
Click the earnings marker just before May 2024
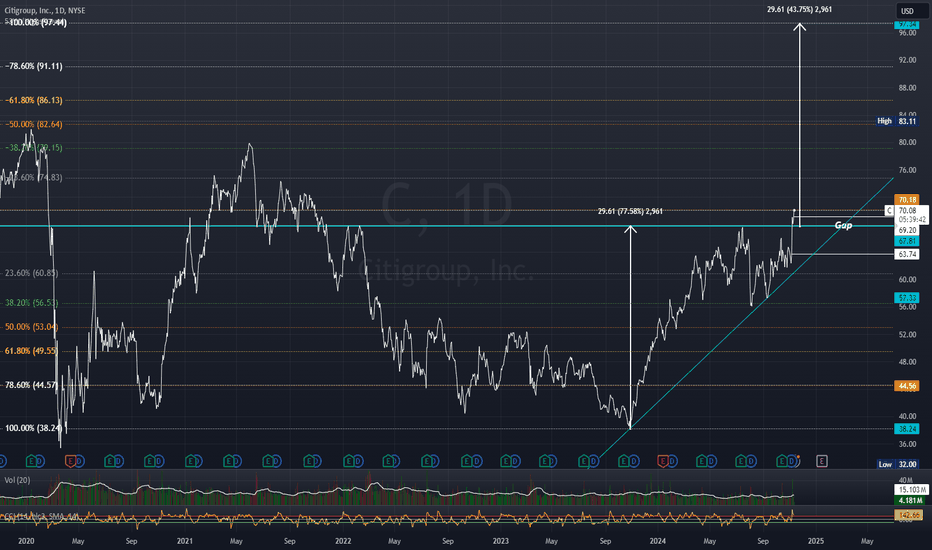click(702, 461)
